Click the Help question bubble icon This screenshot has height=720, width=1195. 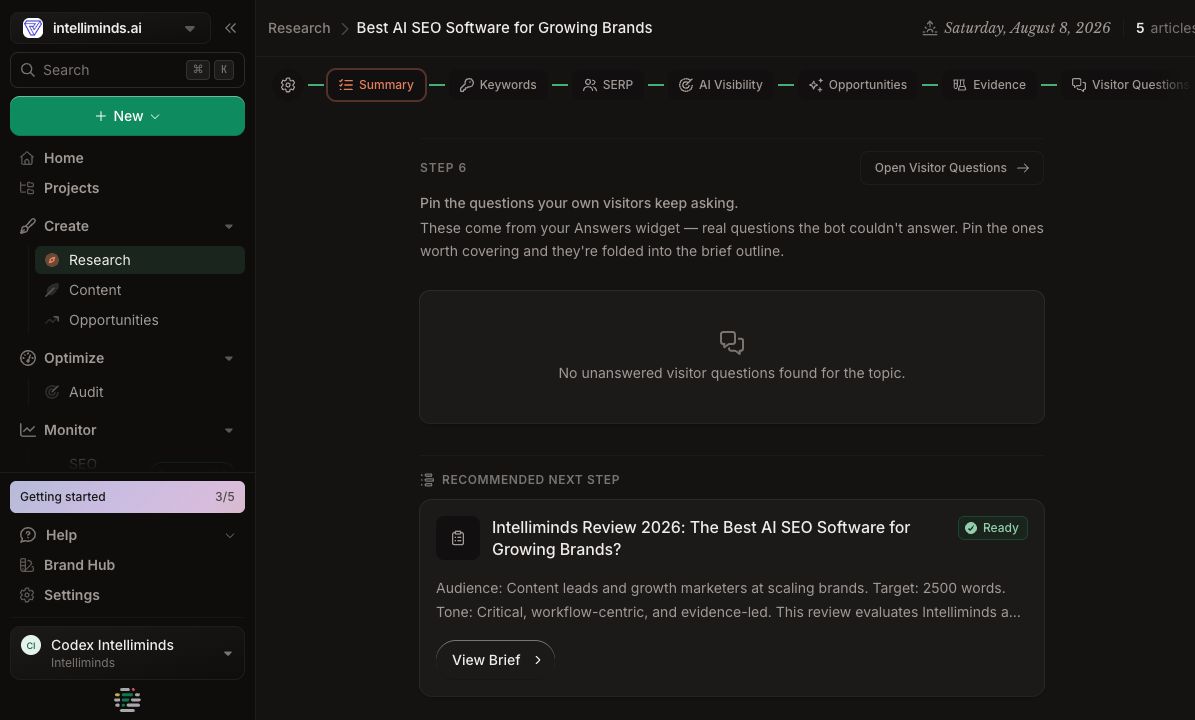(x=27, y=536)
